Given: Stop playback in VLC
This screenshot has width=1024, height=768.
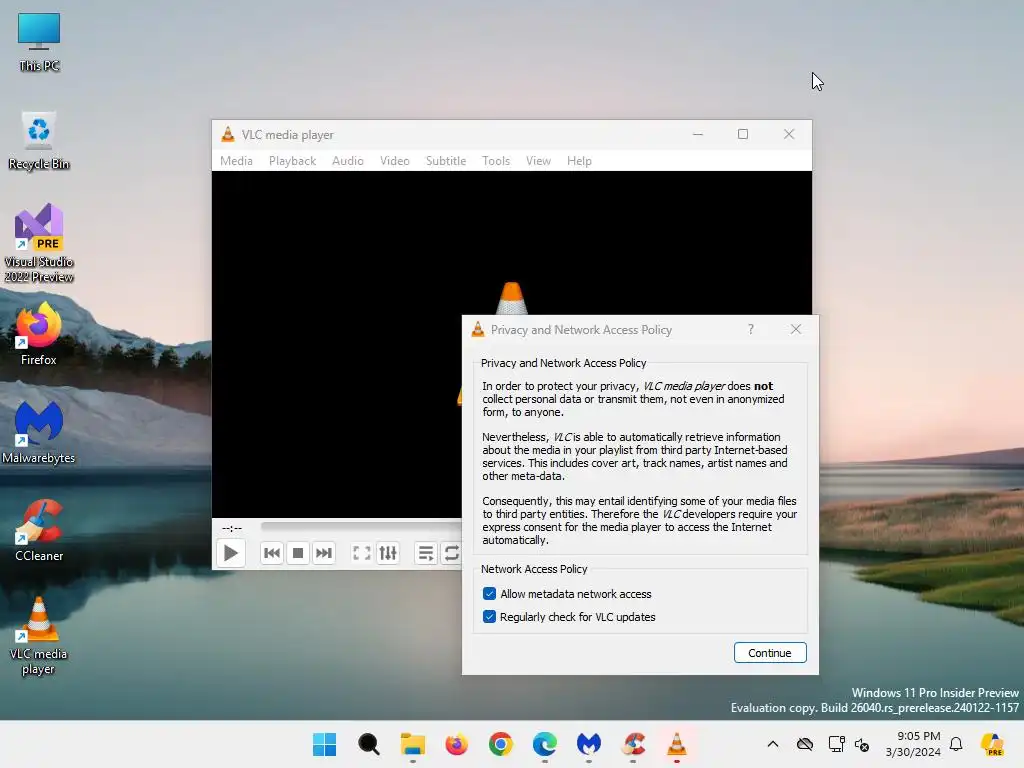Looking at the screenshot, I should click(298, 553).
